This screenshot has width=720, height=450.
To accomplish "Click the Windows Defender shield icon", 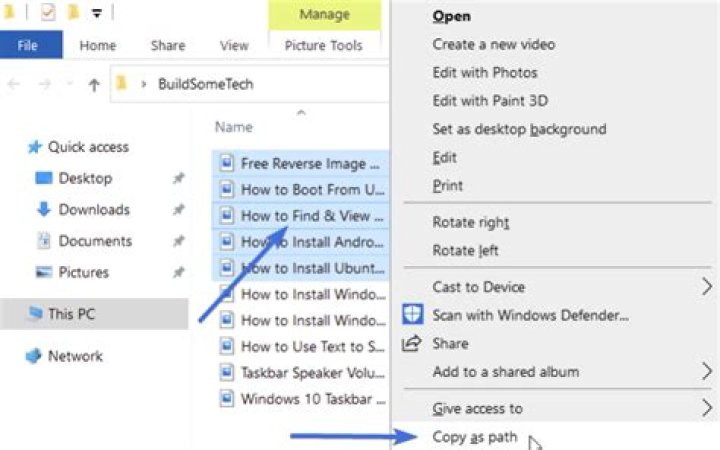I will (x=412, y=315).
